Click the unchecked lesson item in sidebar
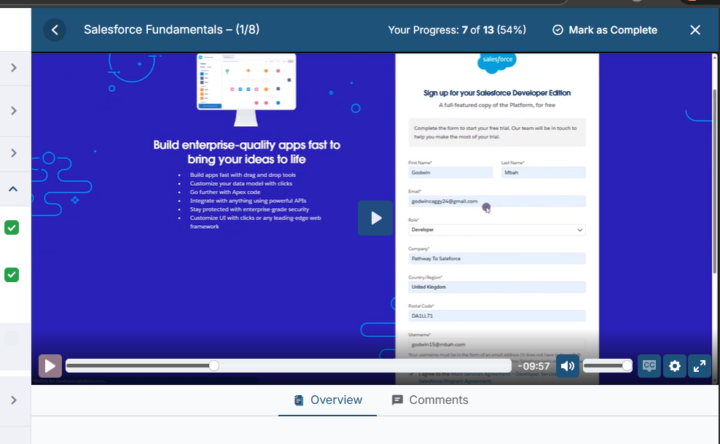Image resolution: width=720 pixels, height=444 pixels. coord(11,338)
